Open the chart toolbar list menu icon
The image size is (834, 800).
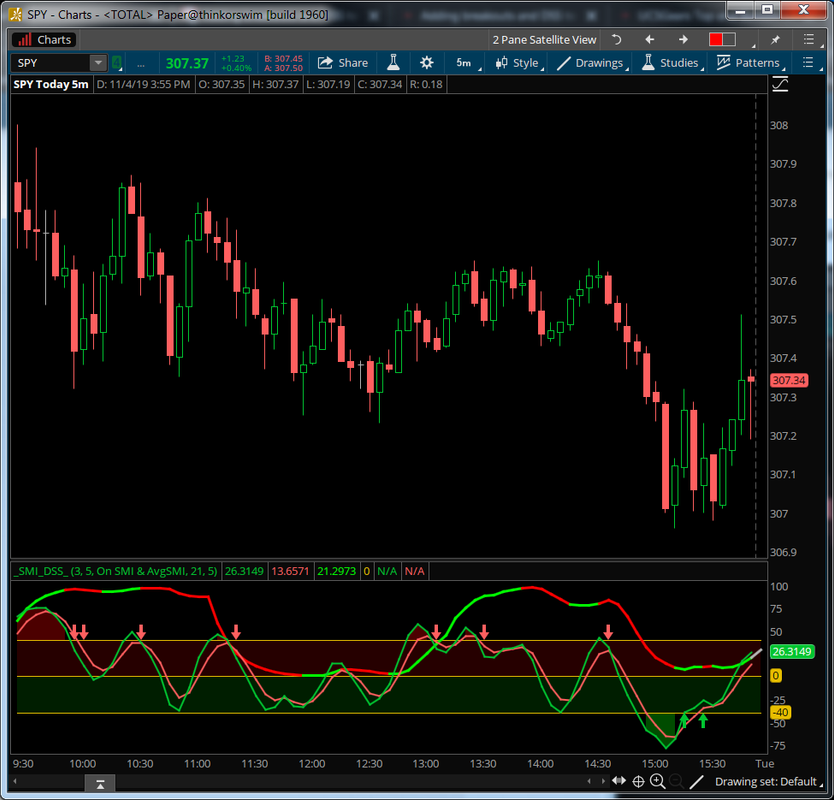(808, 63)
